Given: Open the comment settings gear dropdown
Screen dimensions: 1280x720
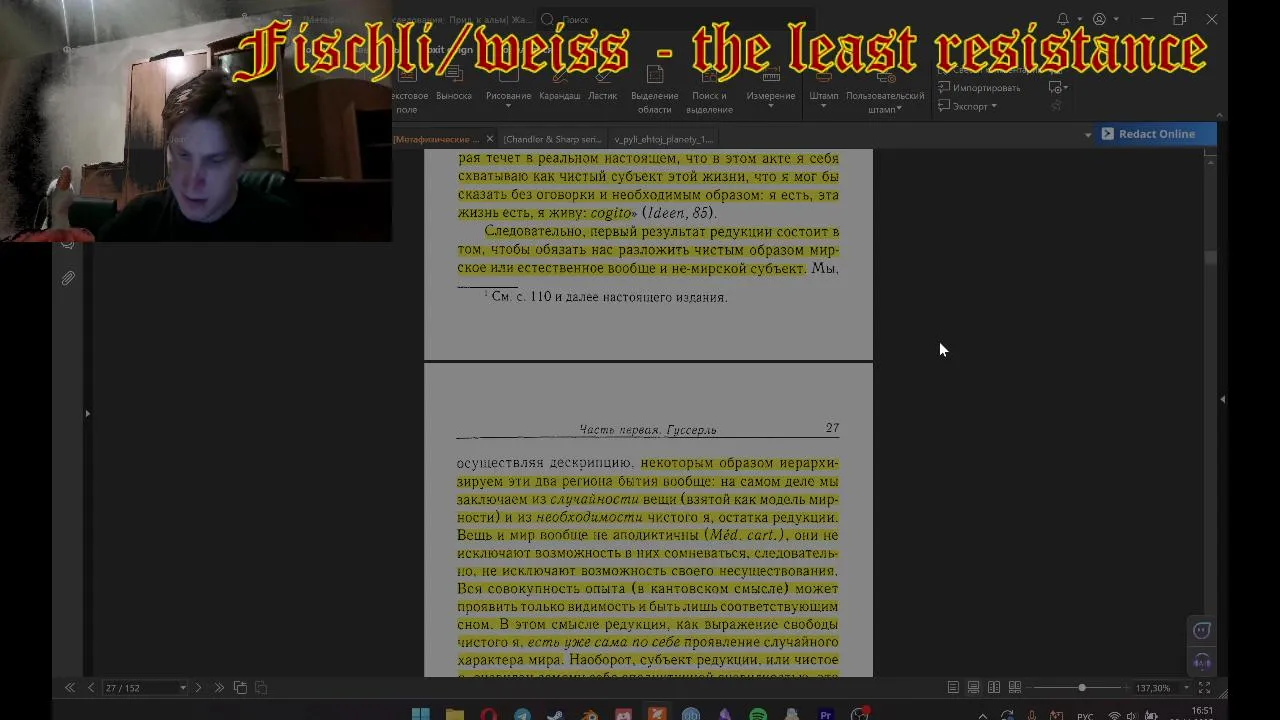Looking at the screenshot, I should [x=1058, y=88].
